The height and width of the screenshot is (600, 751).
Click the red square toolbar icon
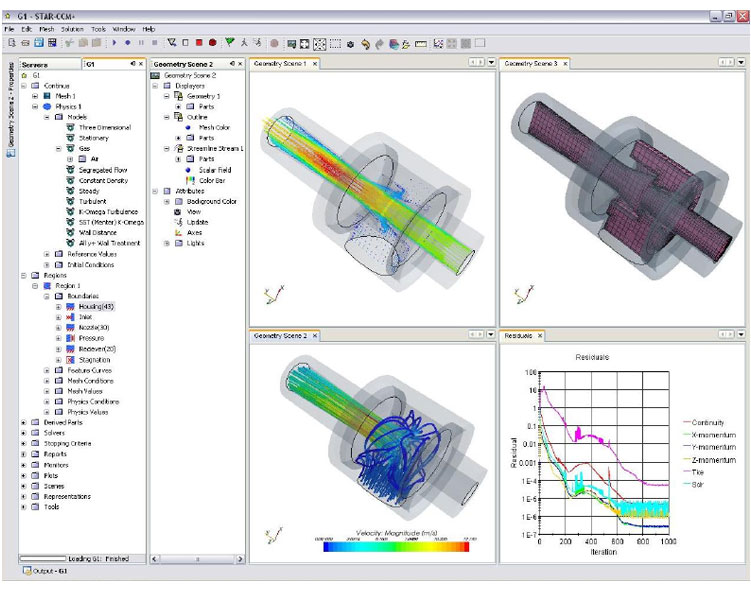click(x=199, y=43)
